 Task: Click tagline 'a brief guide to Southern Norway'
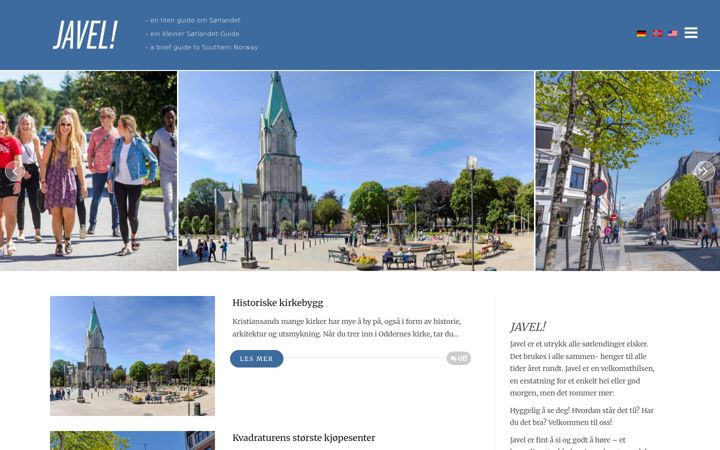pos(201,47)
